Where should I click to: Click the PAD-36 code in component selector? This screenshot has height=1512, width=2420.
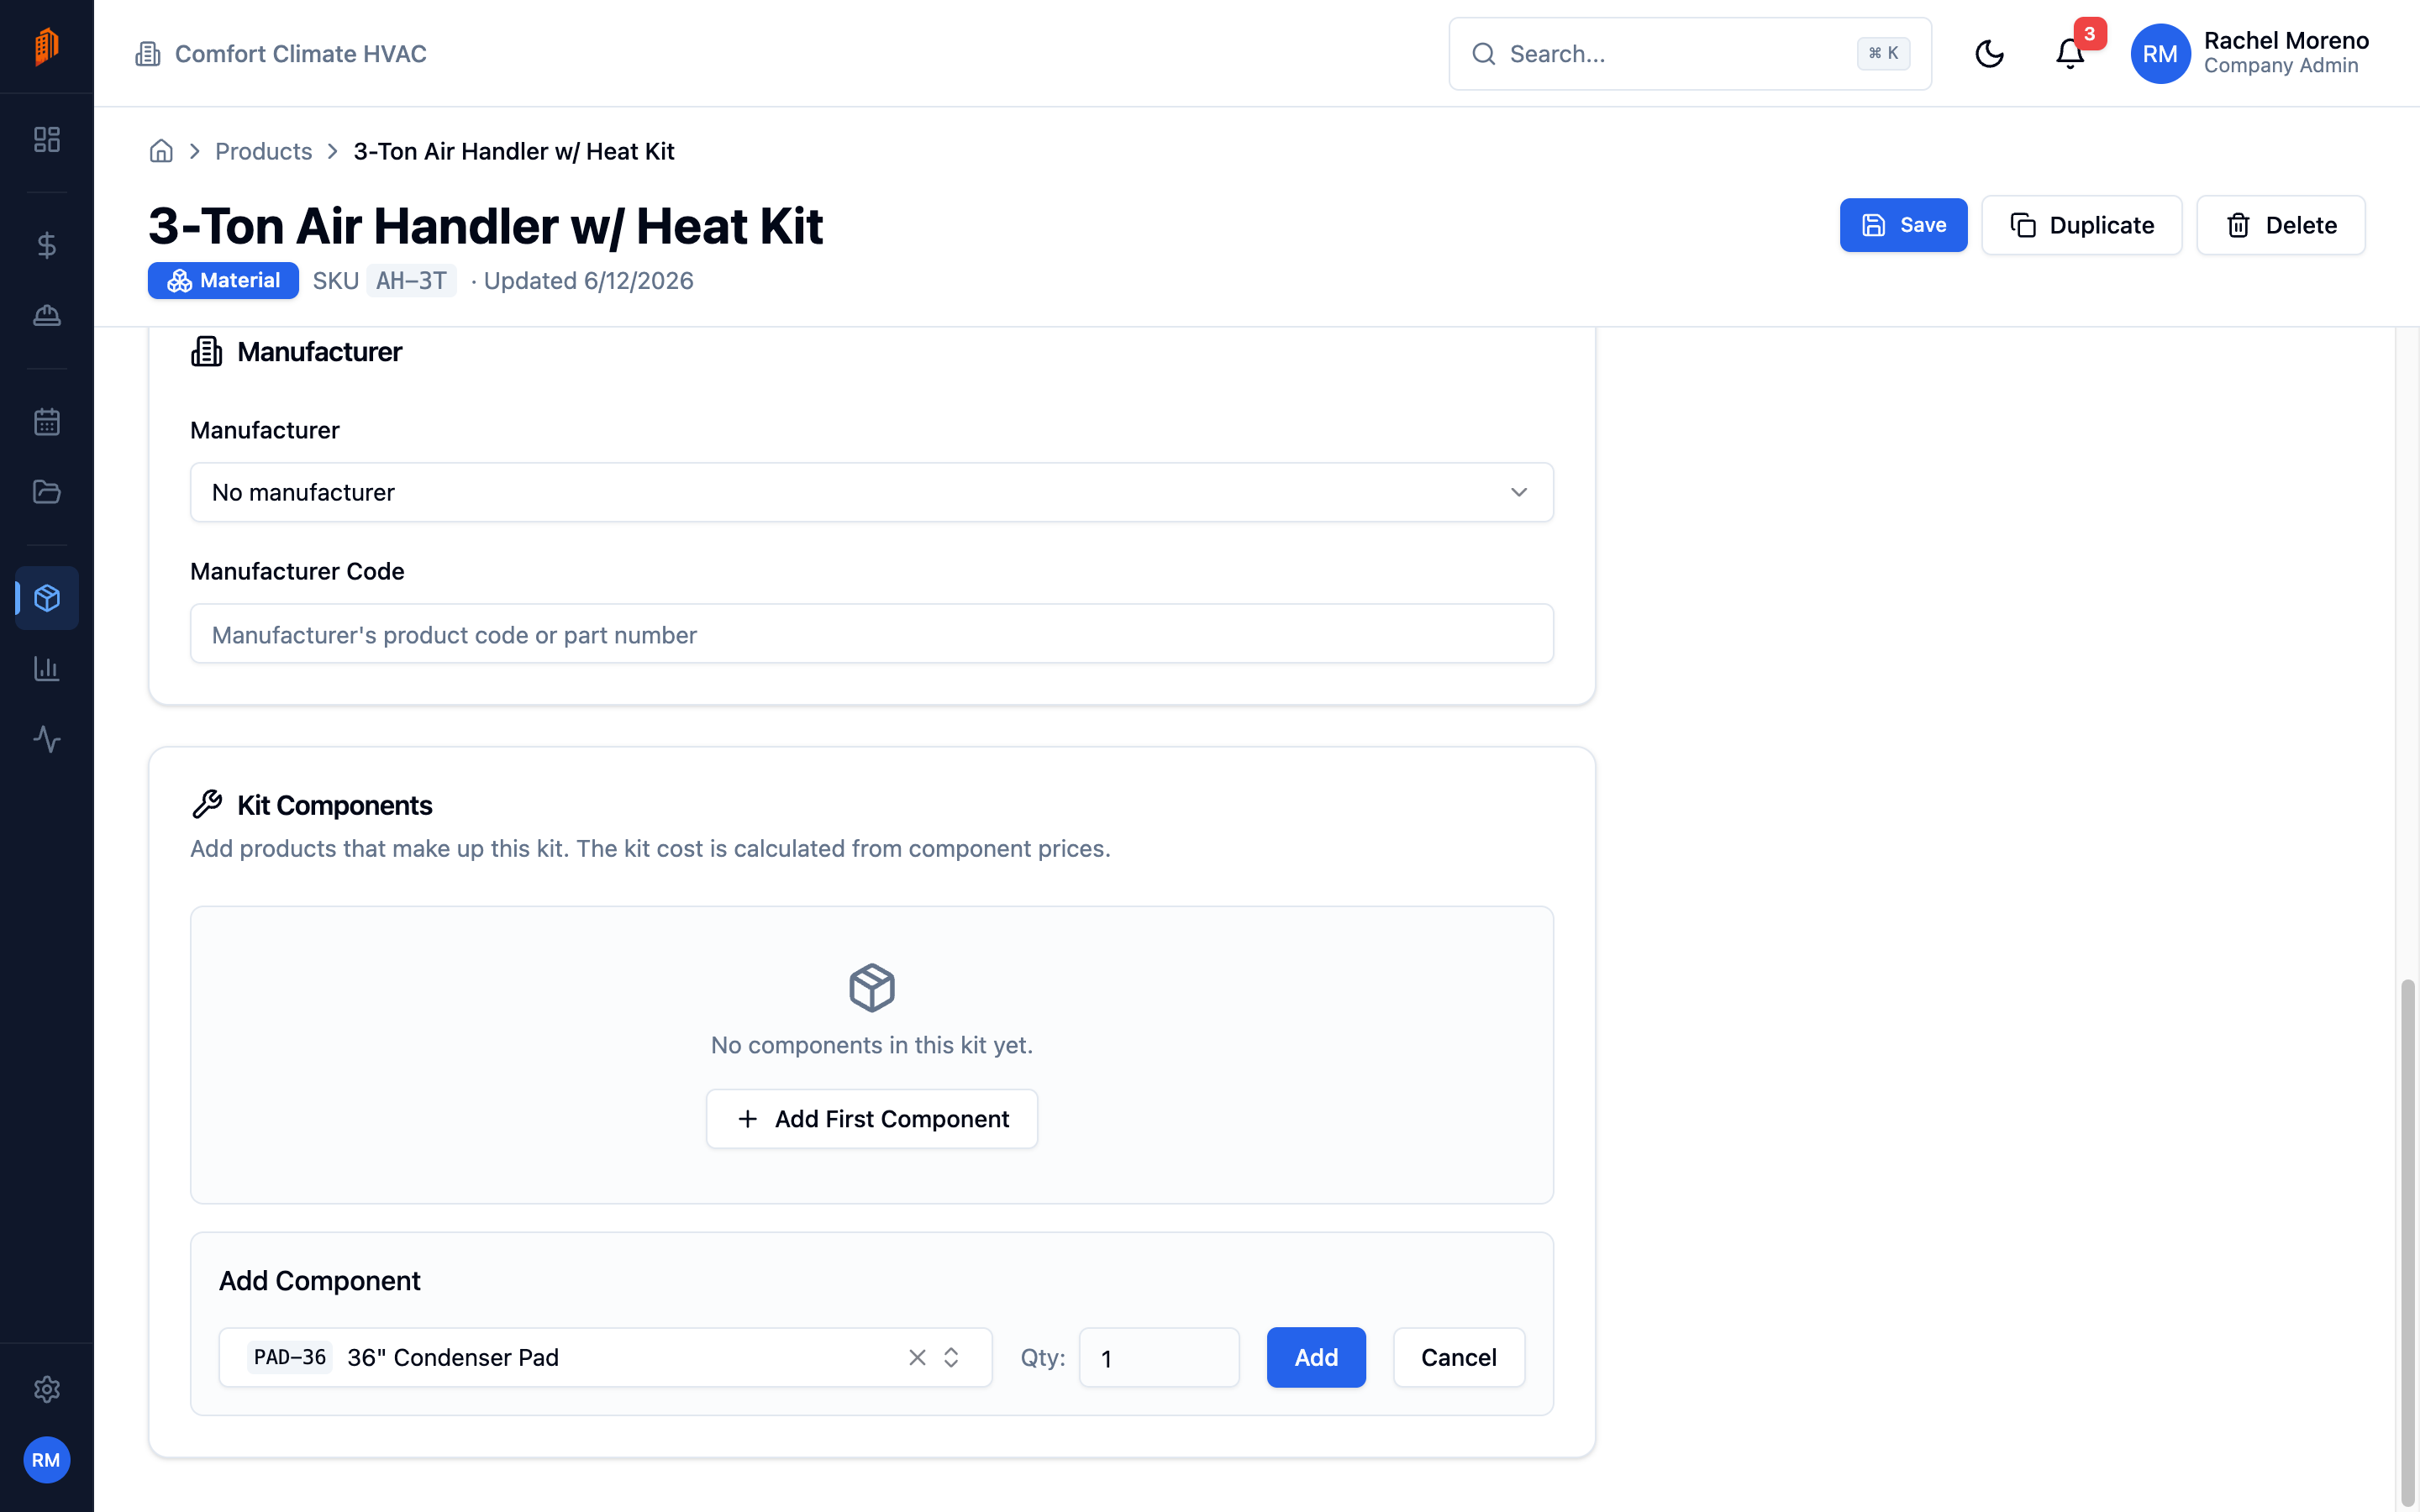point(290,1357)
